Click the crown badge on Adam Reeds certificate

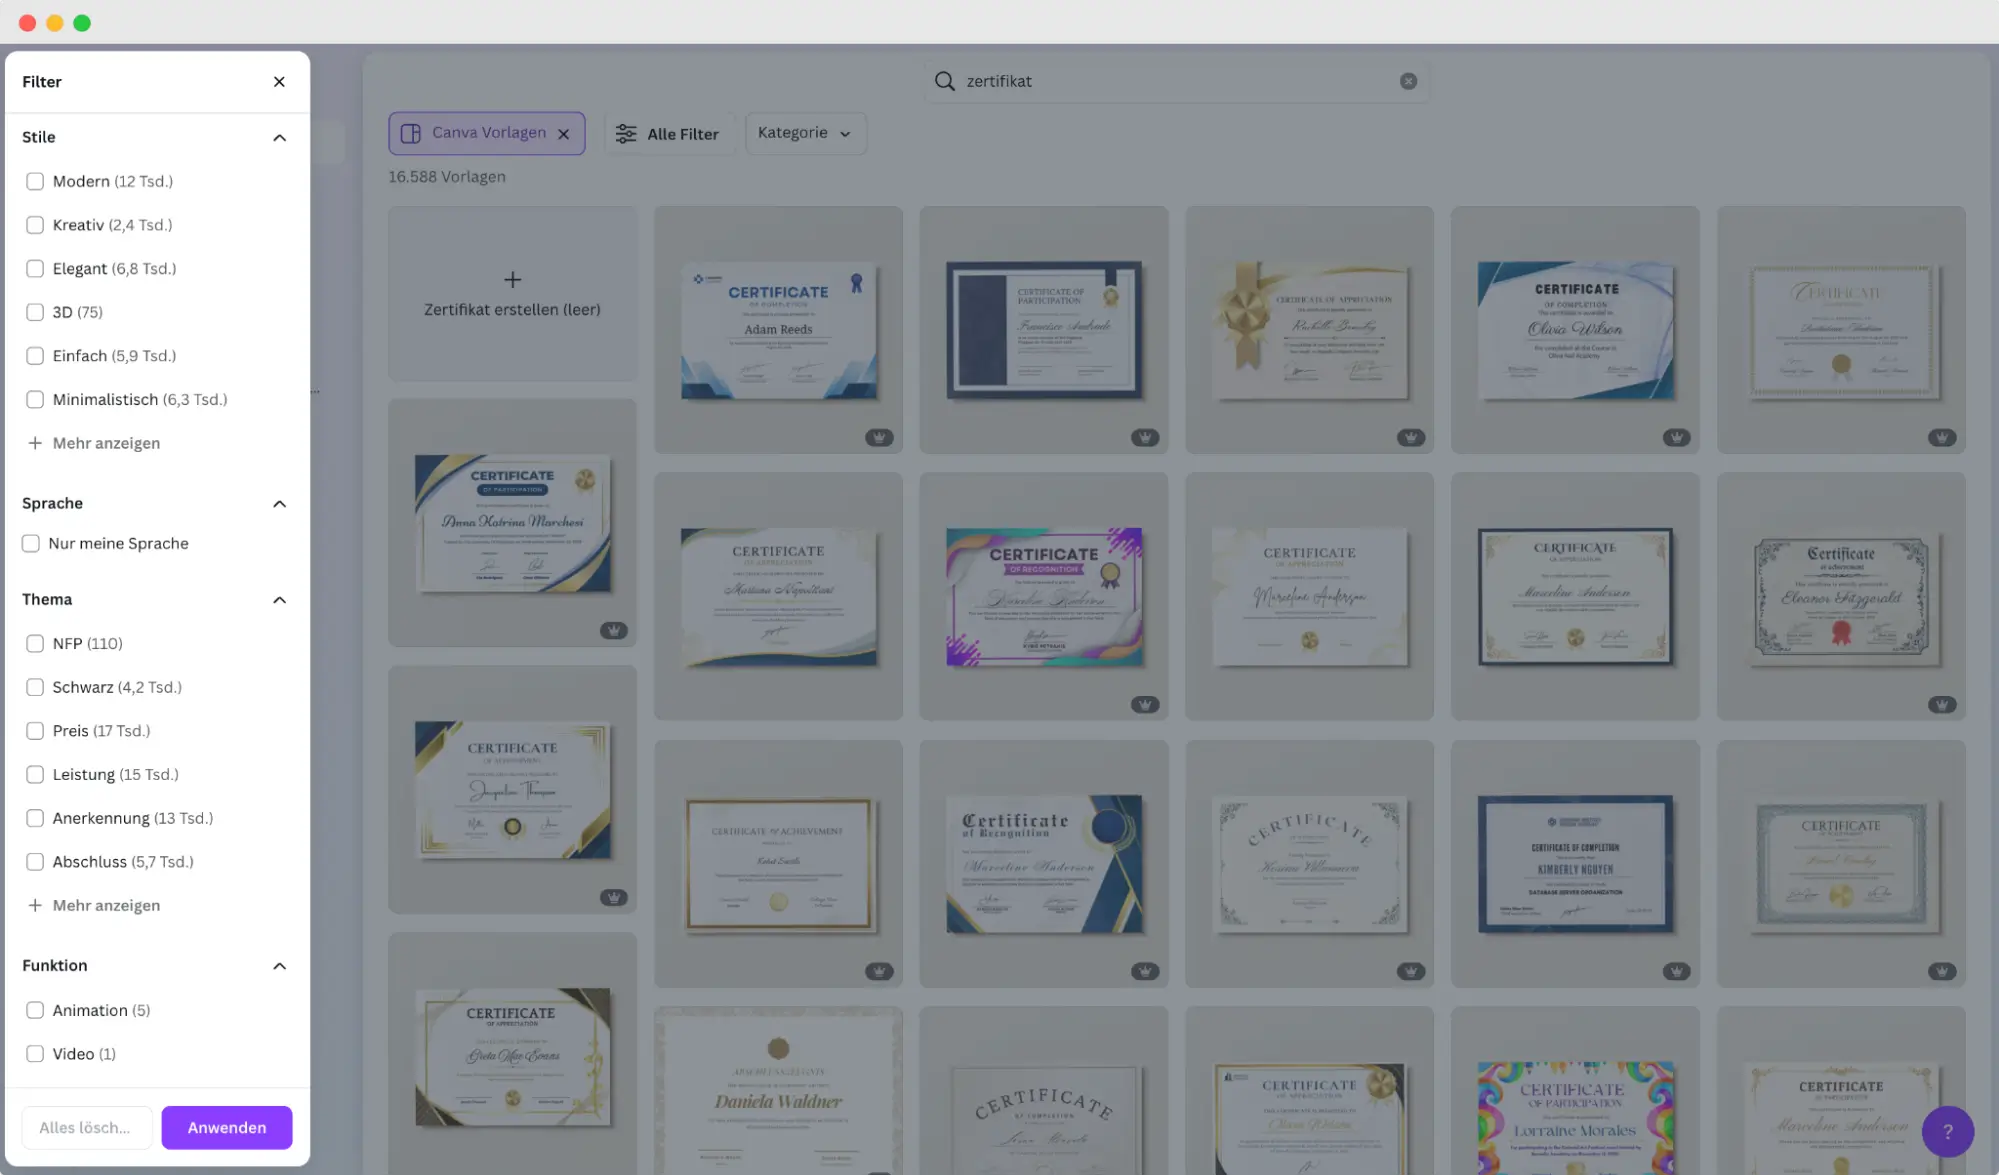click(879, 437)
